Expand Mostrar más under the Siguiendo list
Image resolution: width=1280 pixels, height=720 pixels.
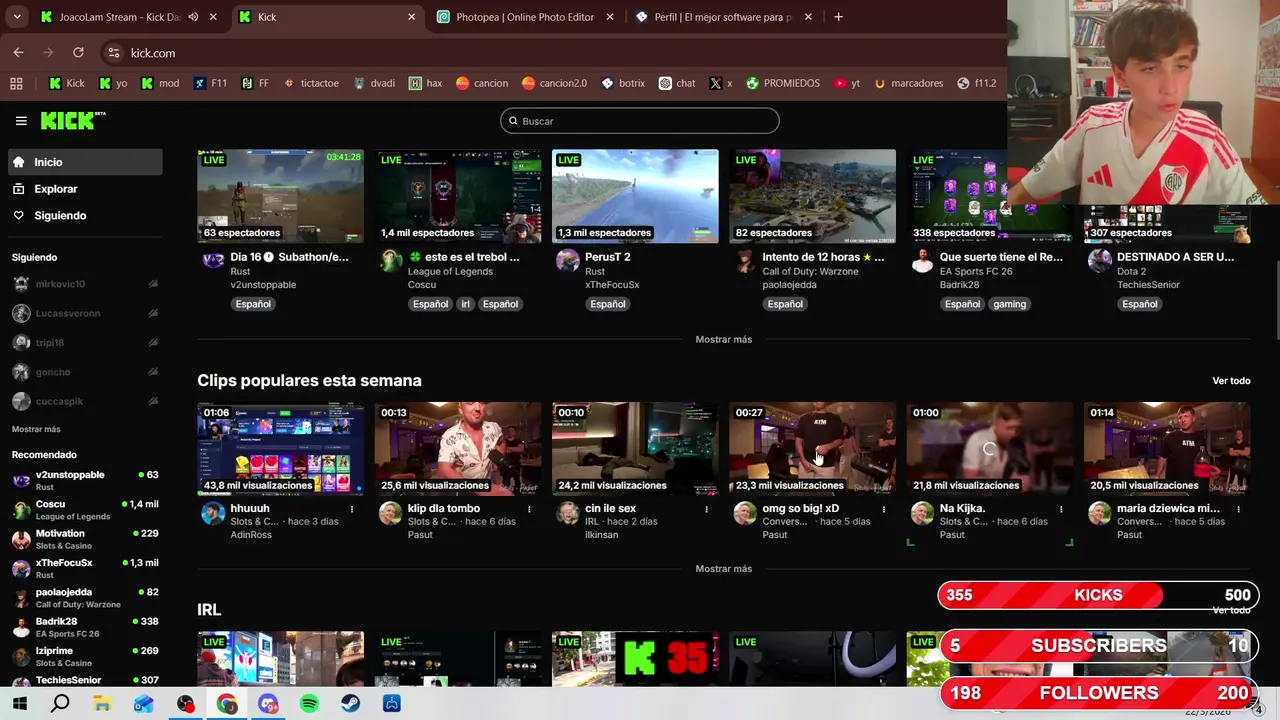[x=36, y=429]
